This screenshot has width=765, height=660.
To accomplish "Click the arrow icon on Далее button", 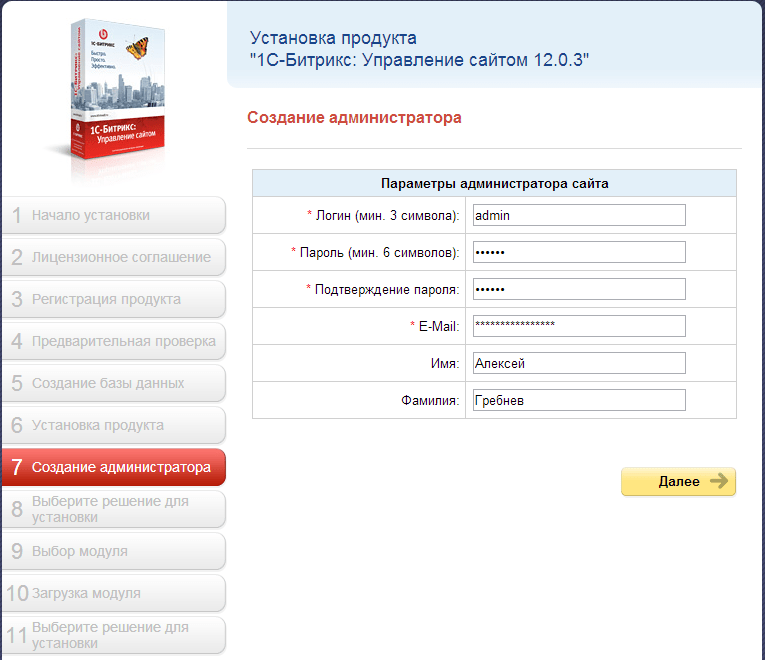I will point(719,481).
